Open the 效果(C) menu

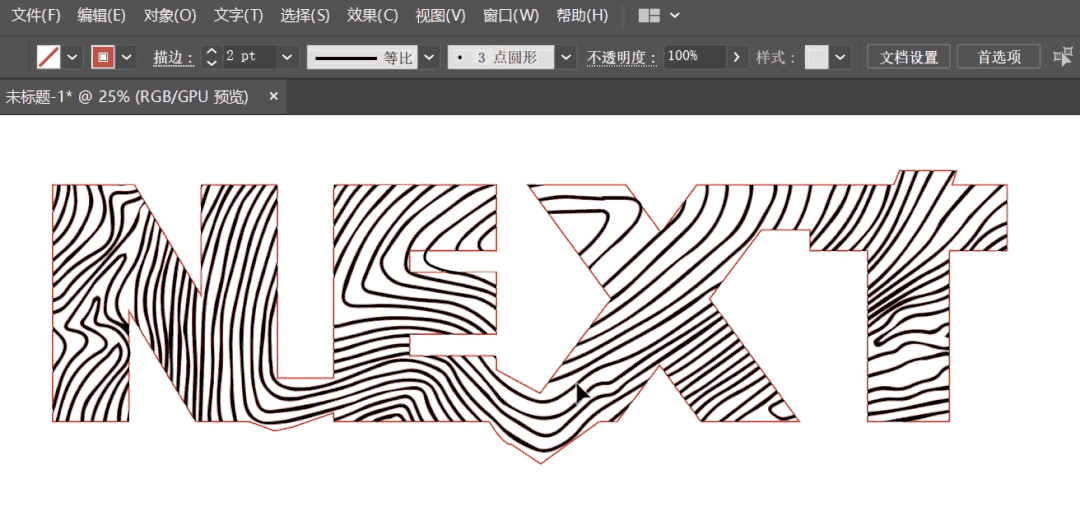(373, 15)
